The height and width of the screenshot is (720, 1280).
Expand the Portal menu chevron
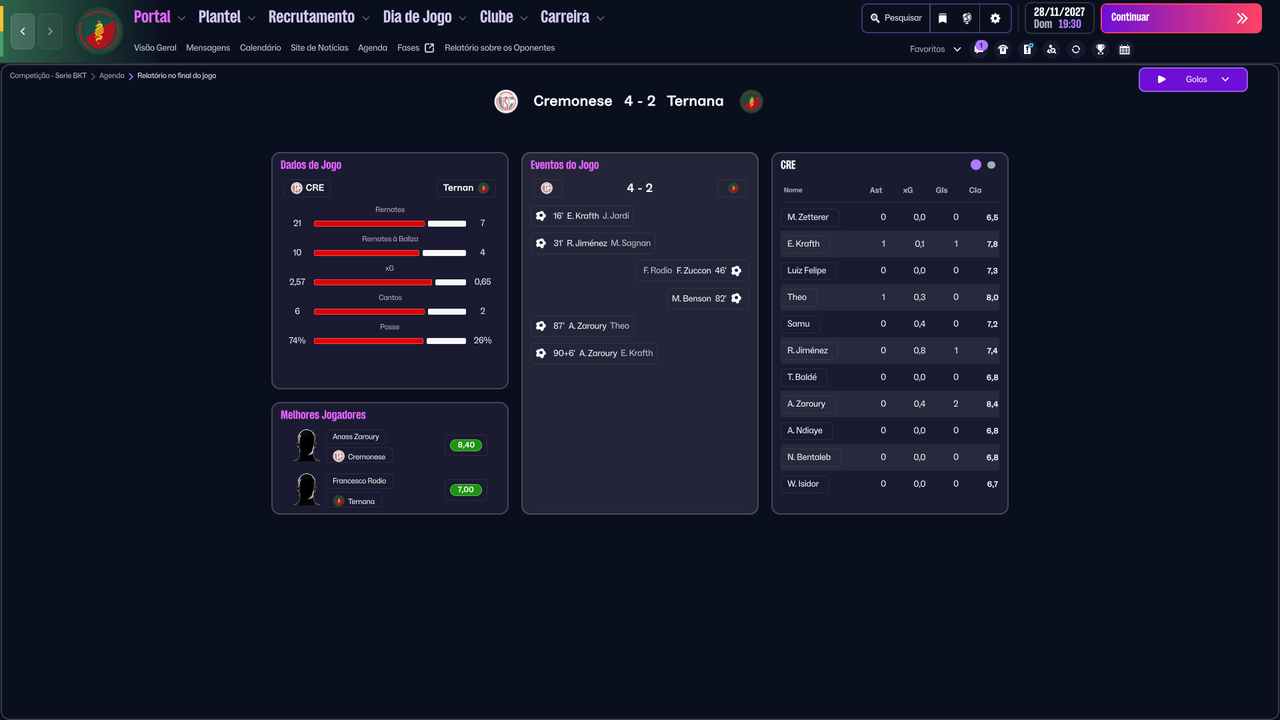tap(182, 18)
